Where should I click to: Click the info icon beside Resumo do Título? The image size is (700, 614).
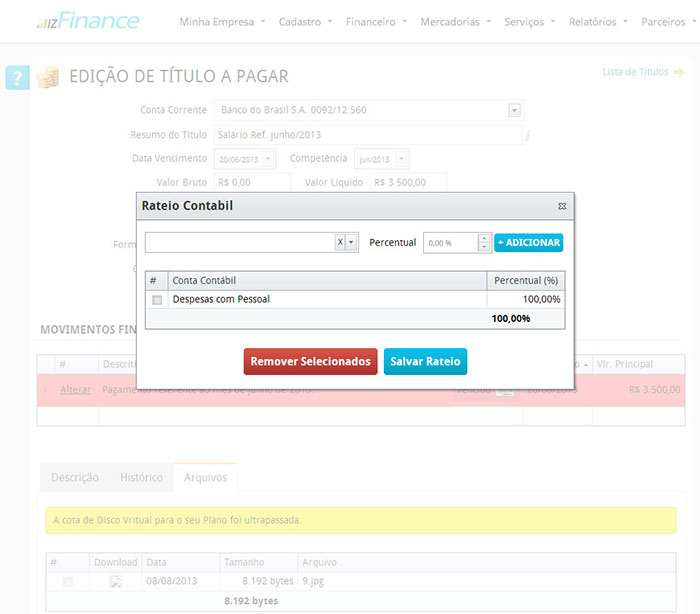[x=528, y=135]
